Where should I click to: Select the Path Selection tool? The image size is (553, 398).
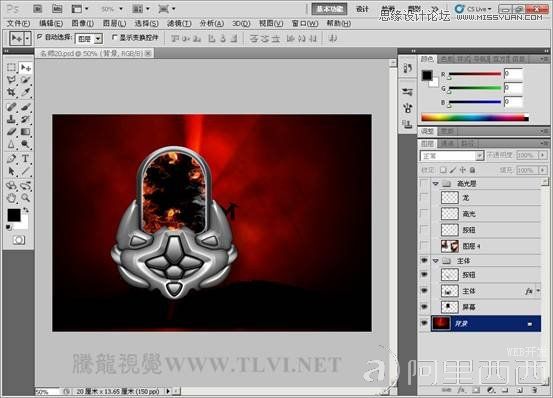tap(11, 171)
